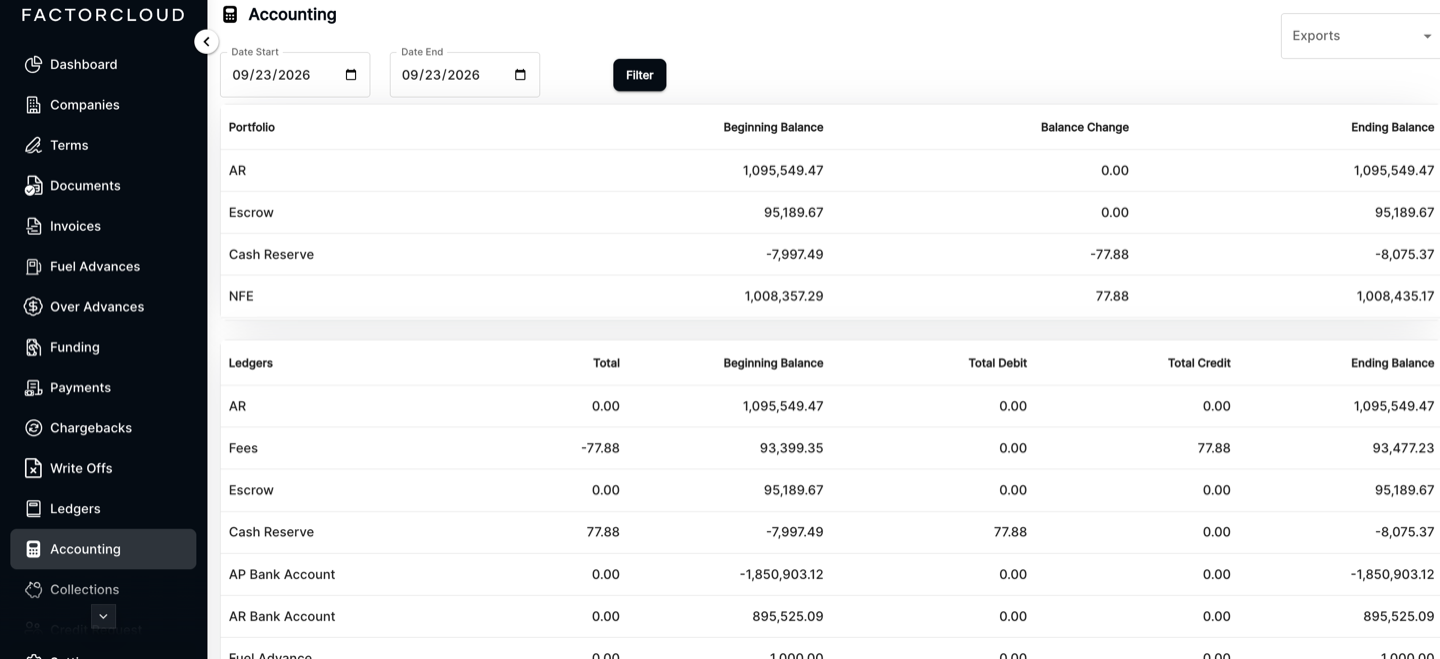Viewport: 1440px width, 659px height.
Task: Click Cash Reserve balance change -77.88
Action: [1109, 254]
